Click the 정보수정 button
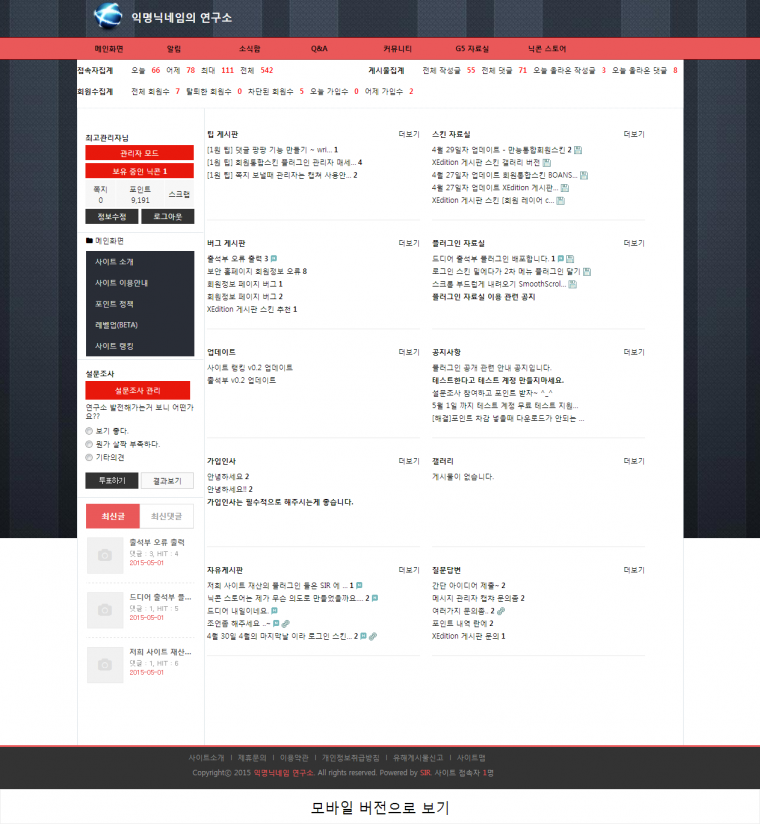This screenshot has width=760, height=824. tap(112, 217)
